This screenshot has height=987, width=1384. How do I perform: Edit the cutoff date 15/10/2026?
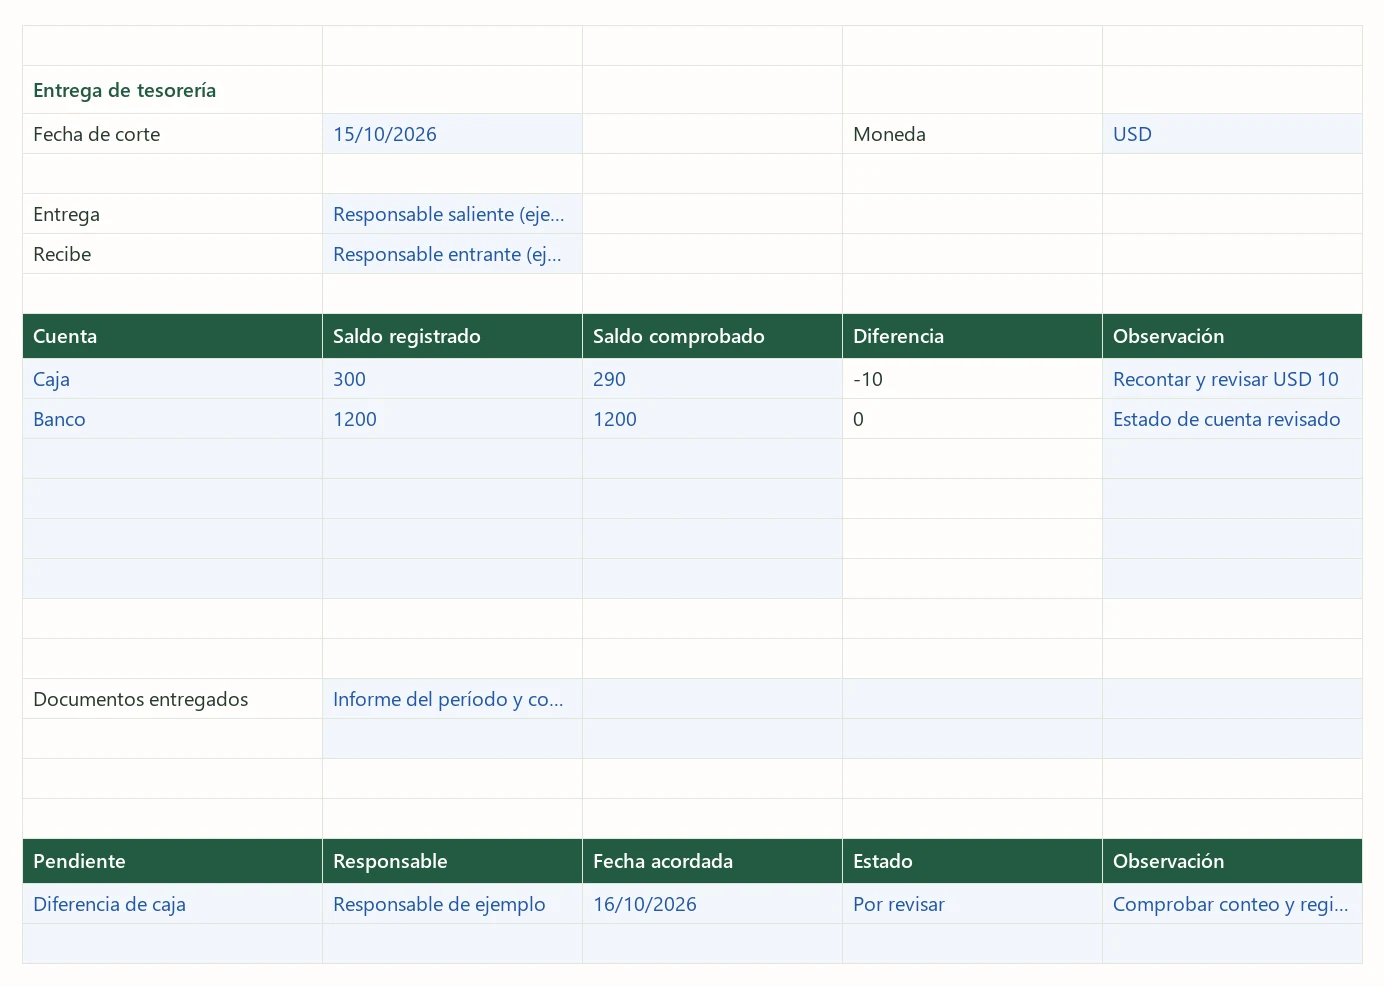(452, 134)
